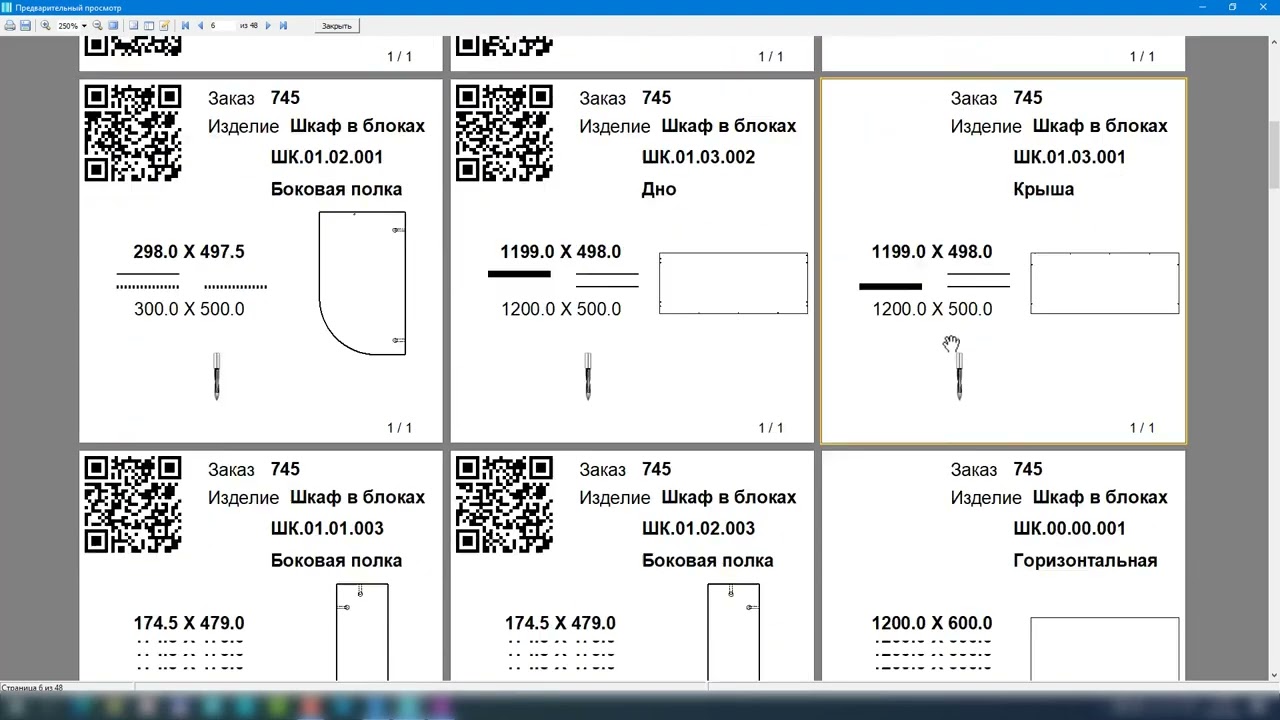Click the rectangle drawing on Крыша label
This screenshot has width=1280, height=720.
[1104, 283]
